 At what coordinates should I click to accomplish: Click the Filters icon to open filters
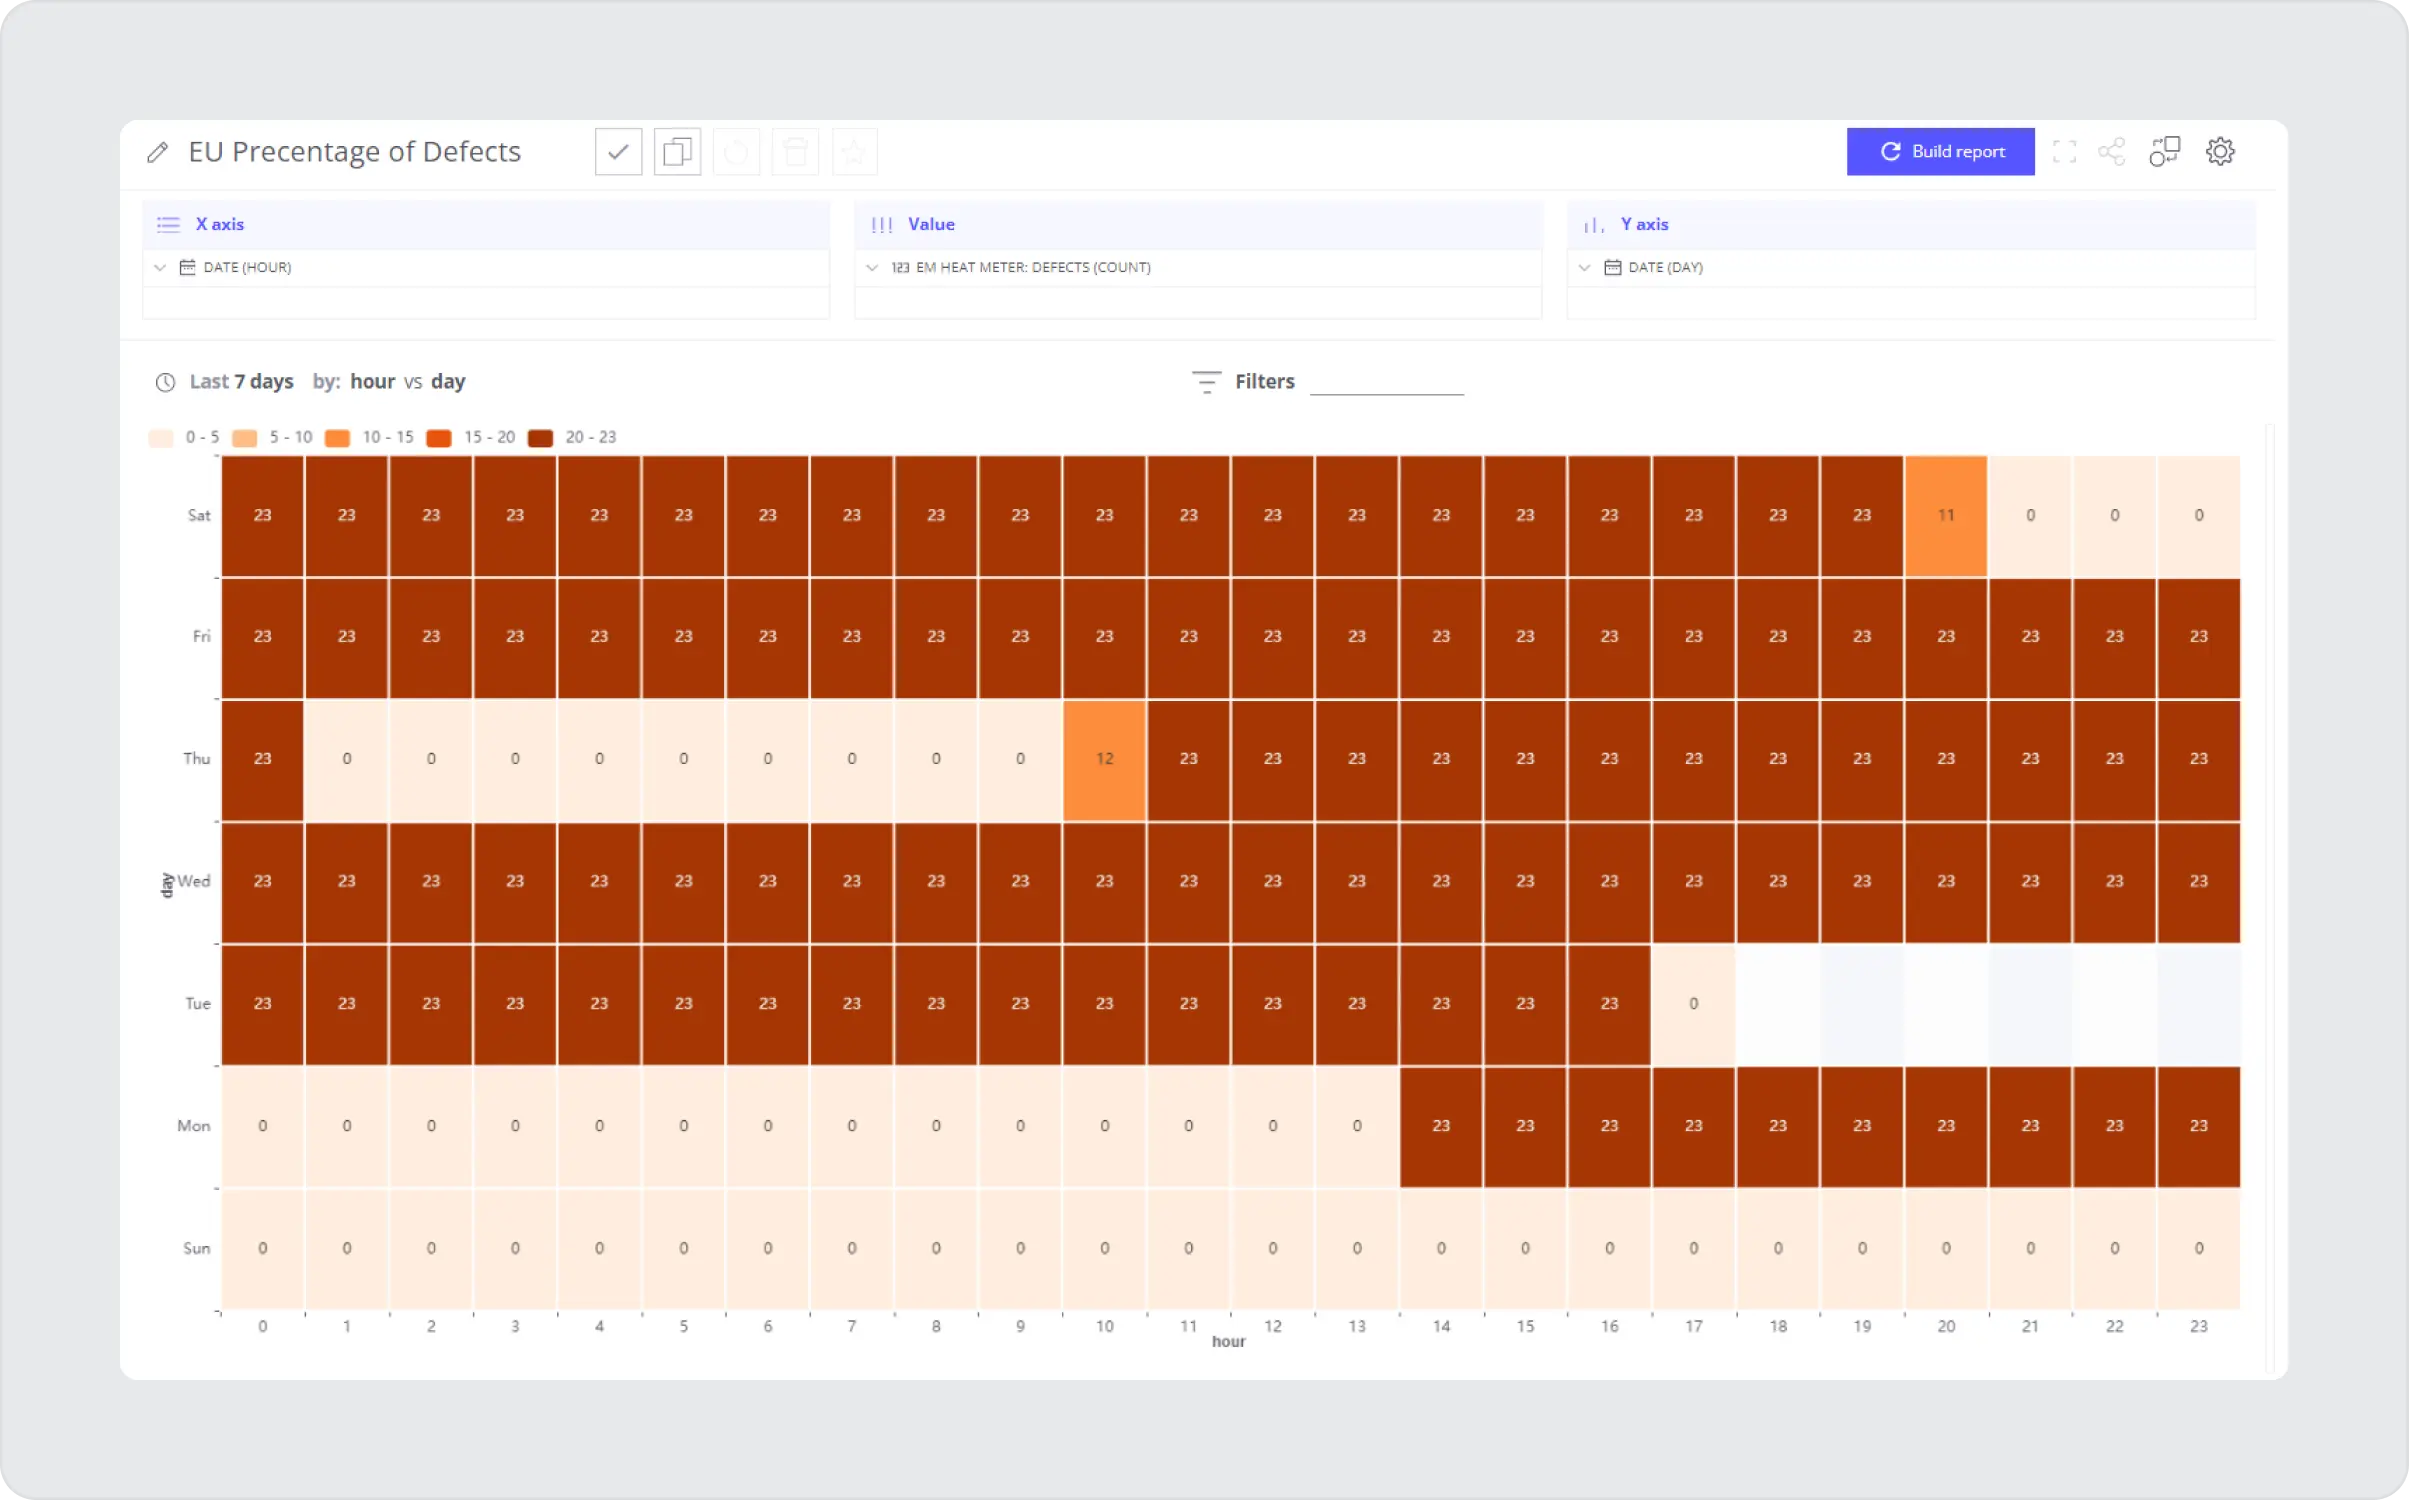point(1206,380)
